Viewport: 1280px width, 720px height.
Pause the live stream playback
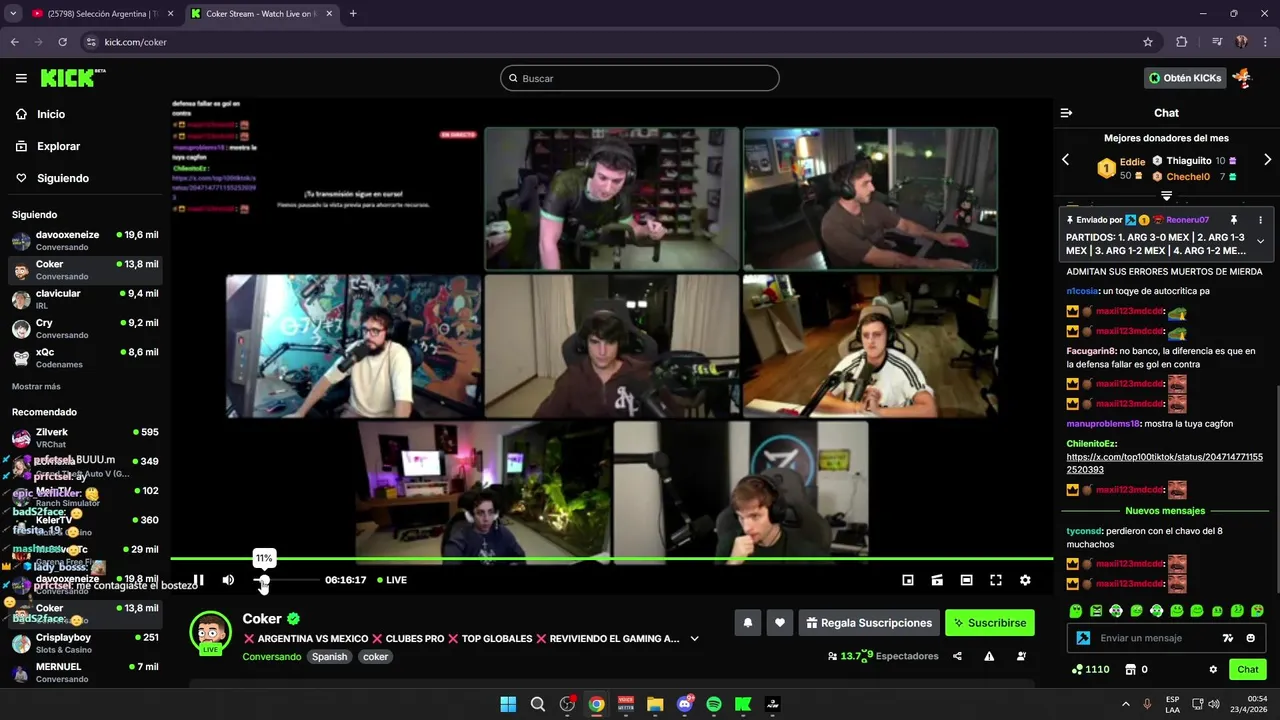198,580
